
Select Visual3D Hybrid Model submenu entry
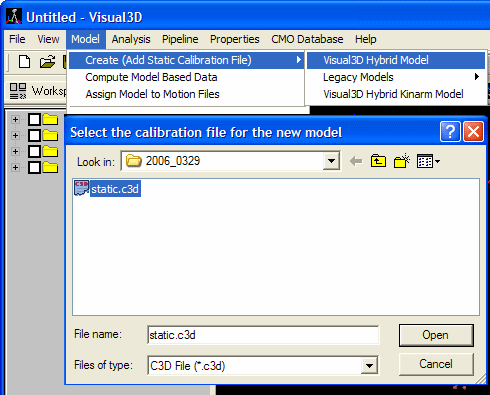[x=396, y=60]
